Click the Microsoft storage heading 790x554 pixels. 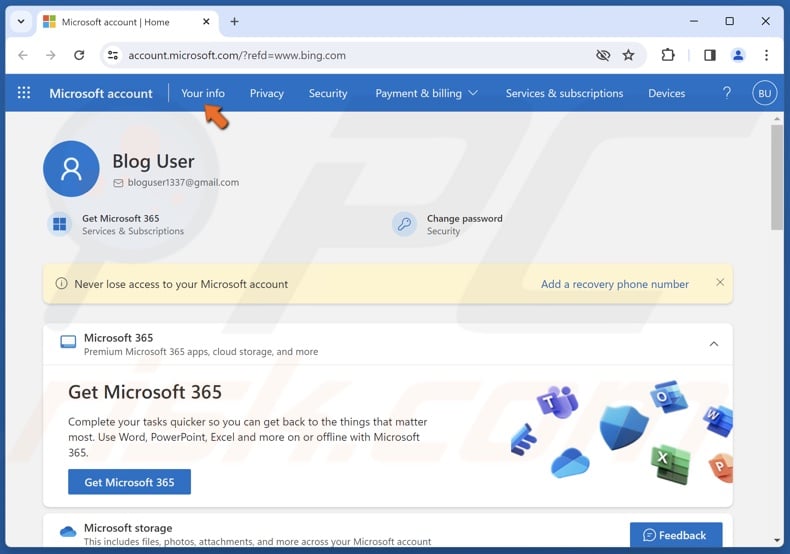[x=128, y=528]
